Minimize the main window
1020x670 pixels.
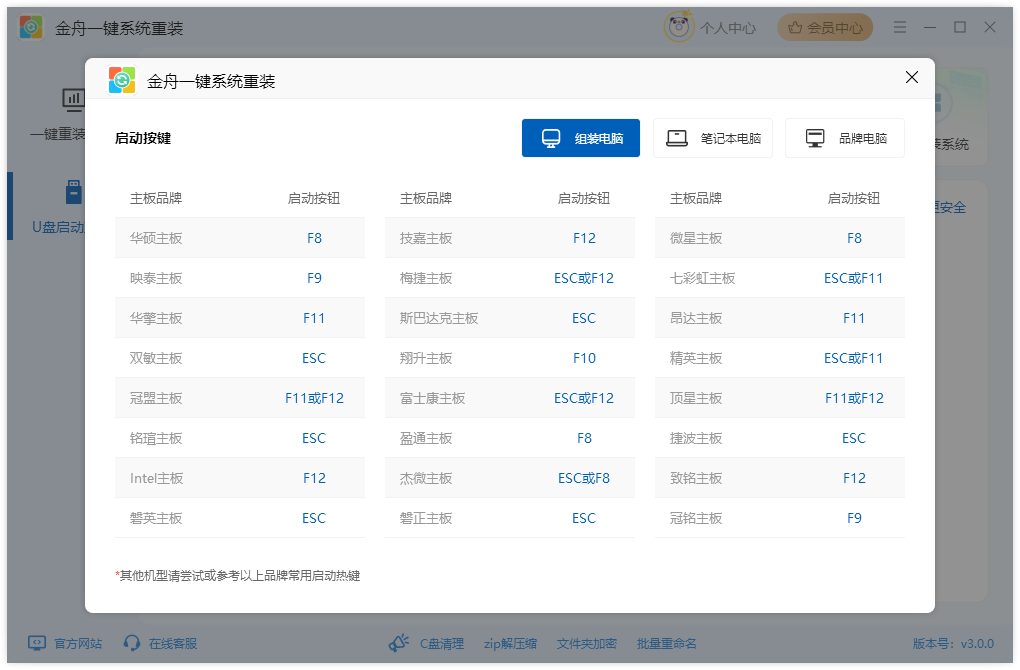930,27
